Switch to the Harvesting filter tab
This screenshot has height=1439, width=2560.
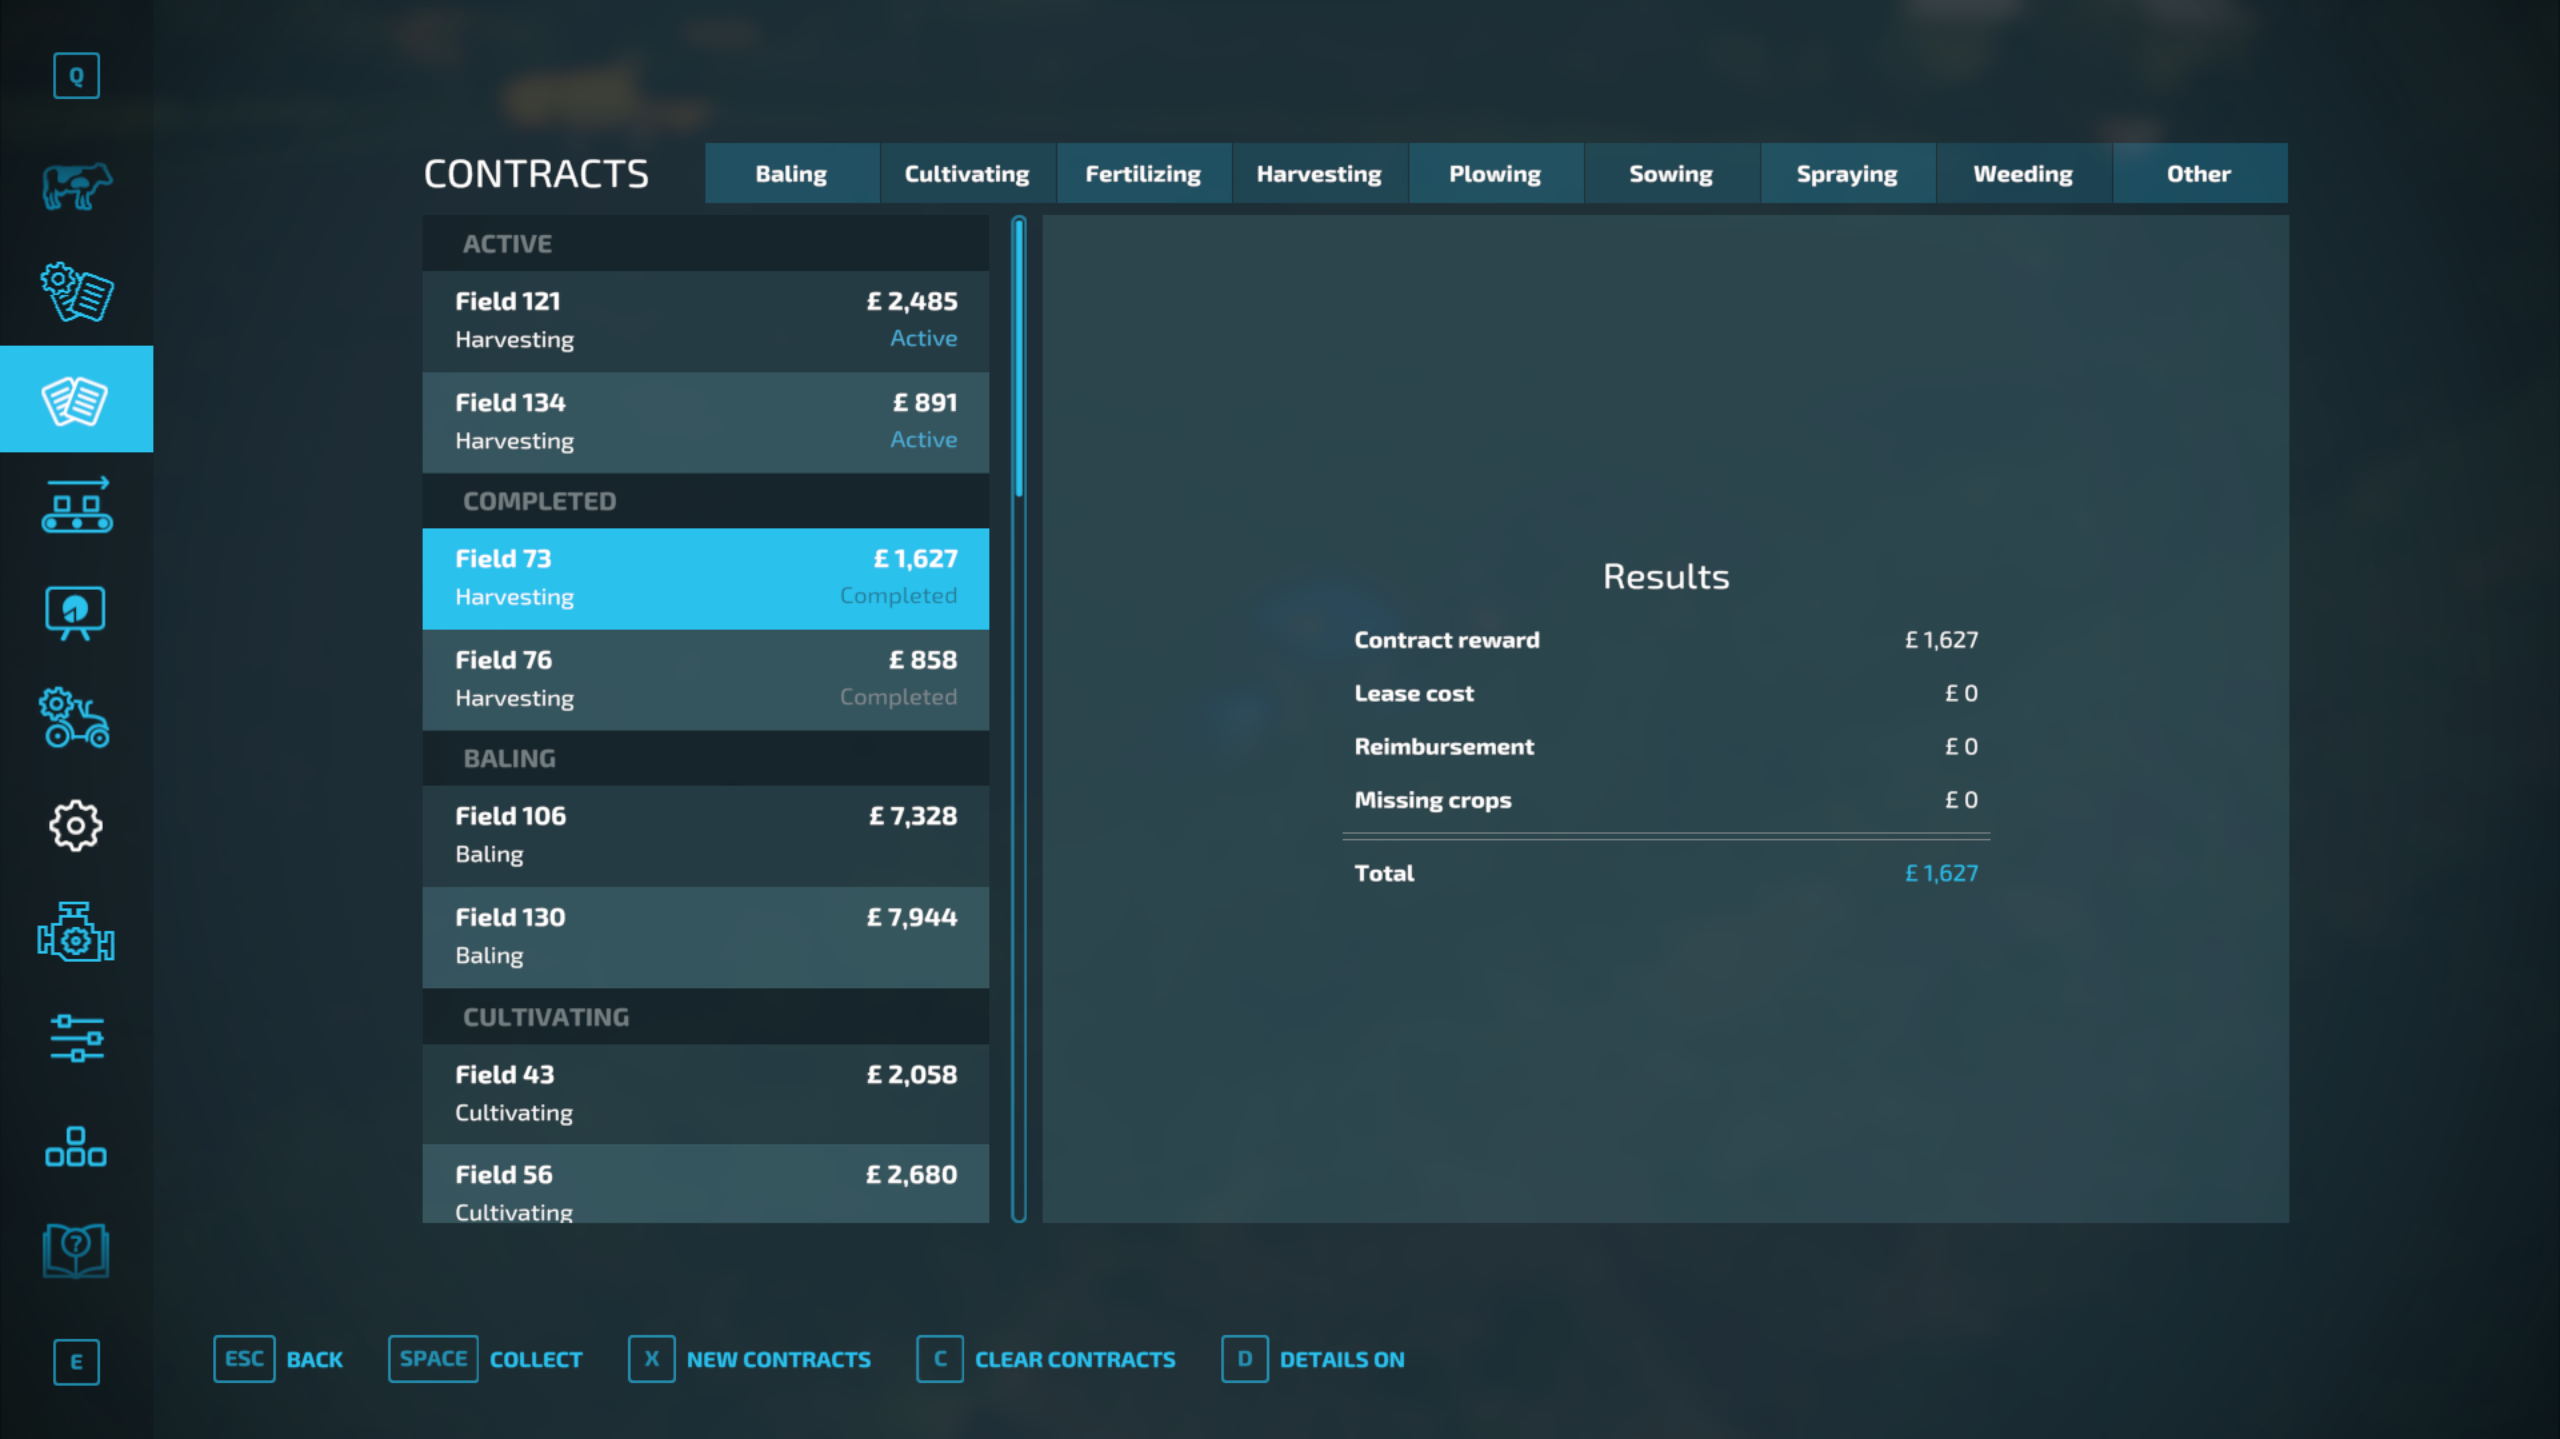click(1318, 174)
